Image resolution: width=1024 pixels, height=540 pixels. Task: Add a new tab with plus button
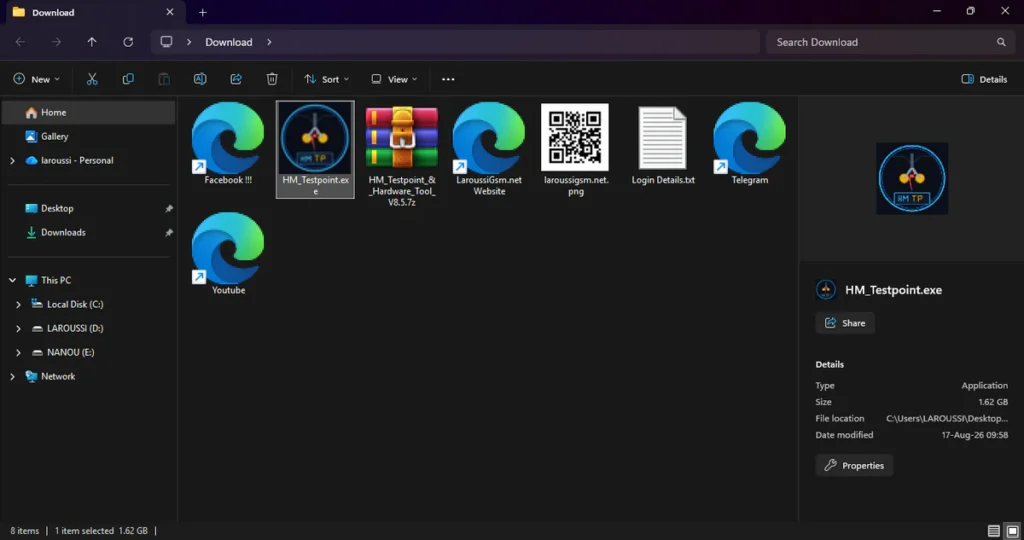202,12
